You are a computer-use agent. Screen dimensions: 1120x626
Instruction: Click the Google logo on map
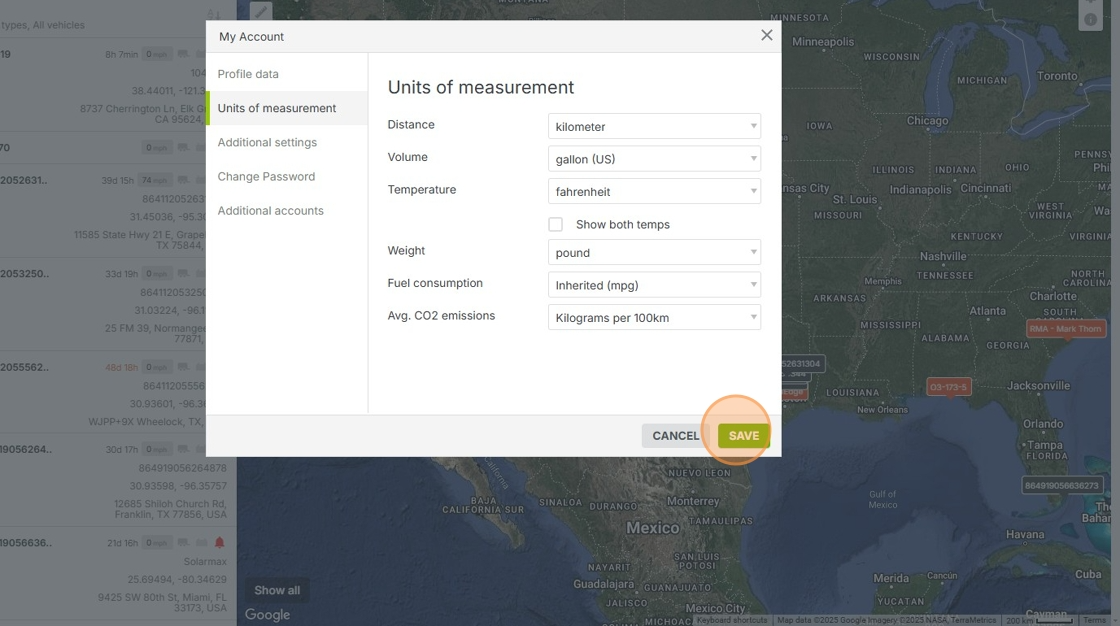pos(267,615)
